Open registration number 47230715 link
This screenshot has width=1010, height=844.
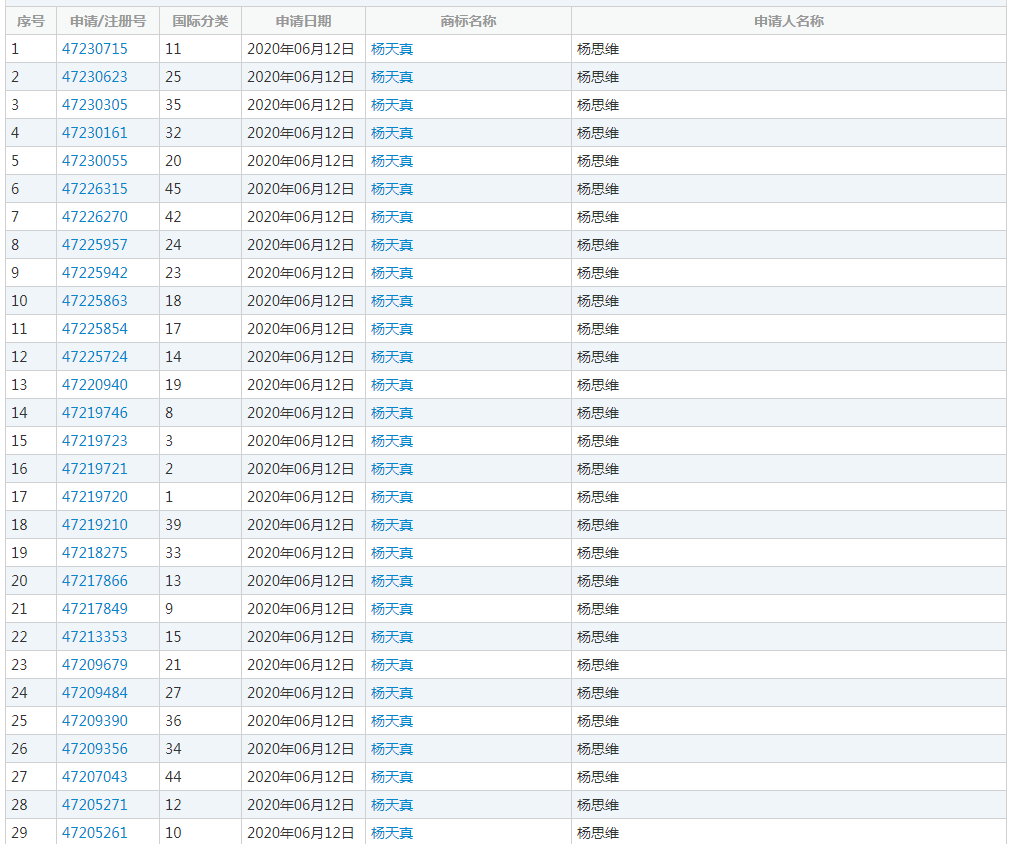tap(95, 49)
